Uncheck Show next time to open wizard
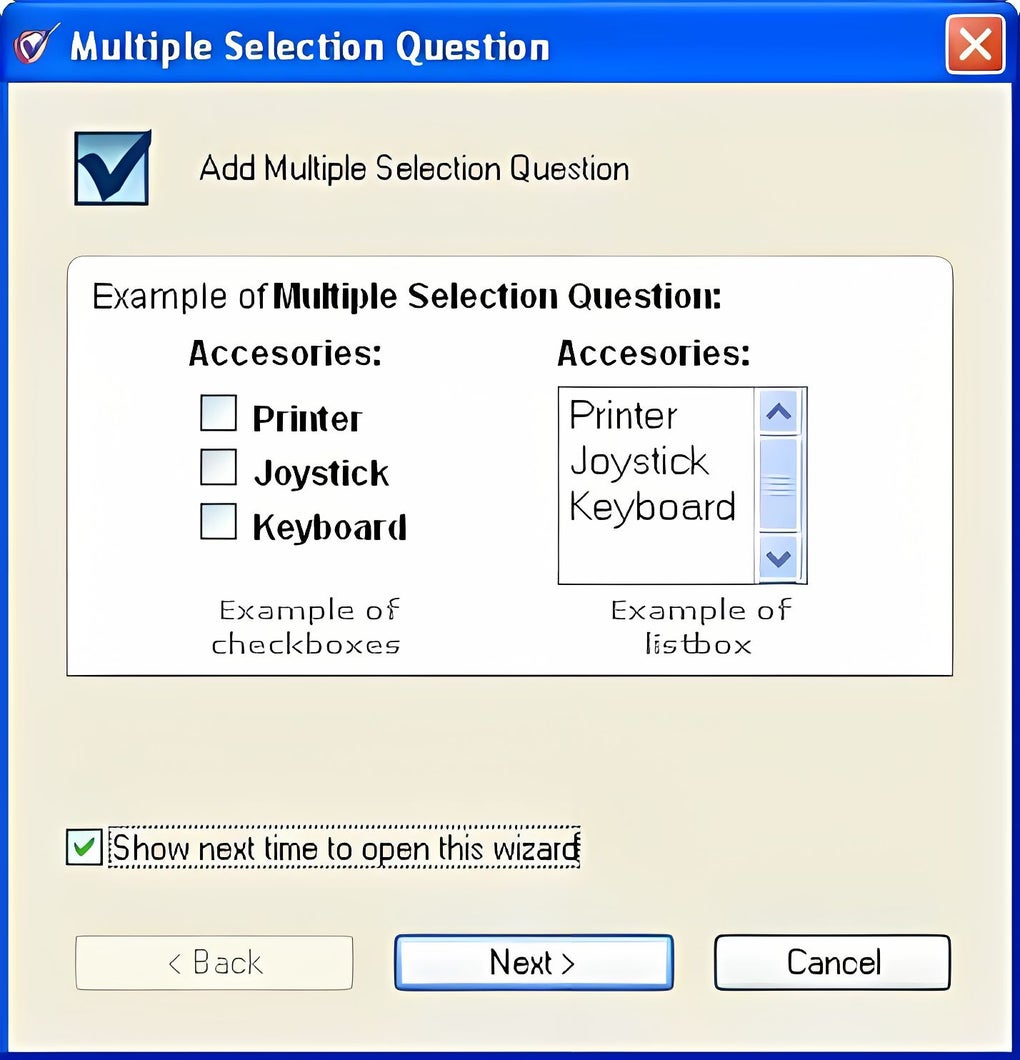The height and width of the screenshot is (1060, 1020). (x=84, y=848)
